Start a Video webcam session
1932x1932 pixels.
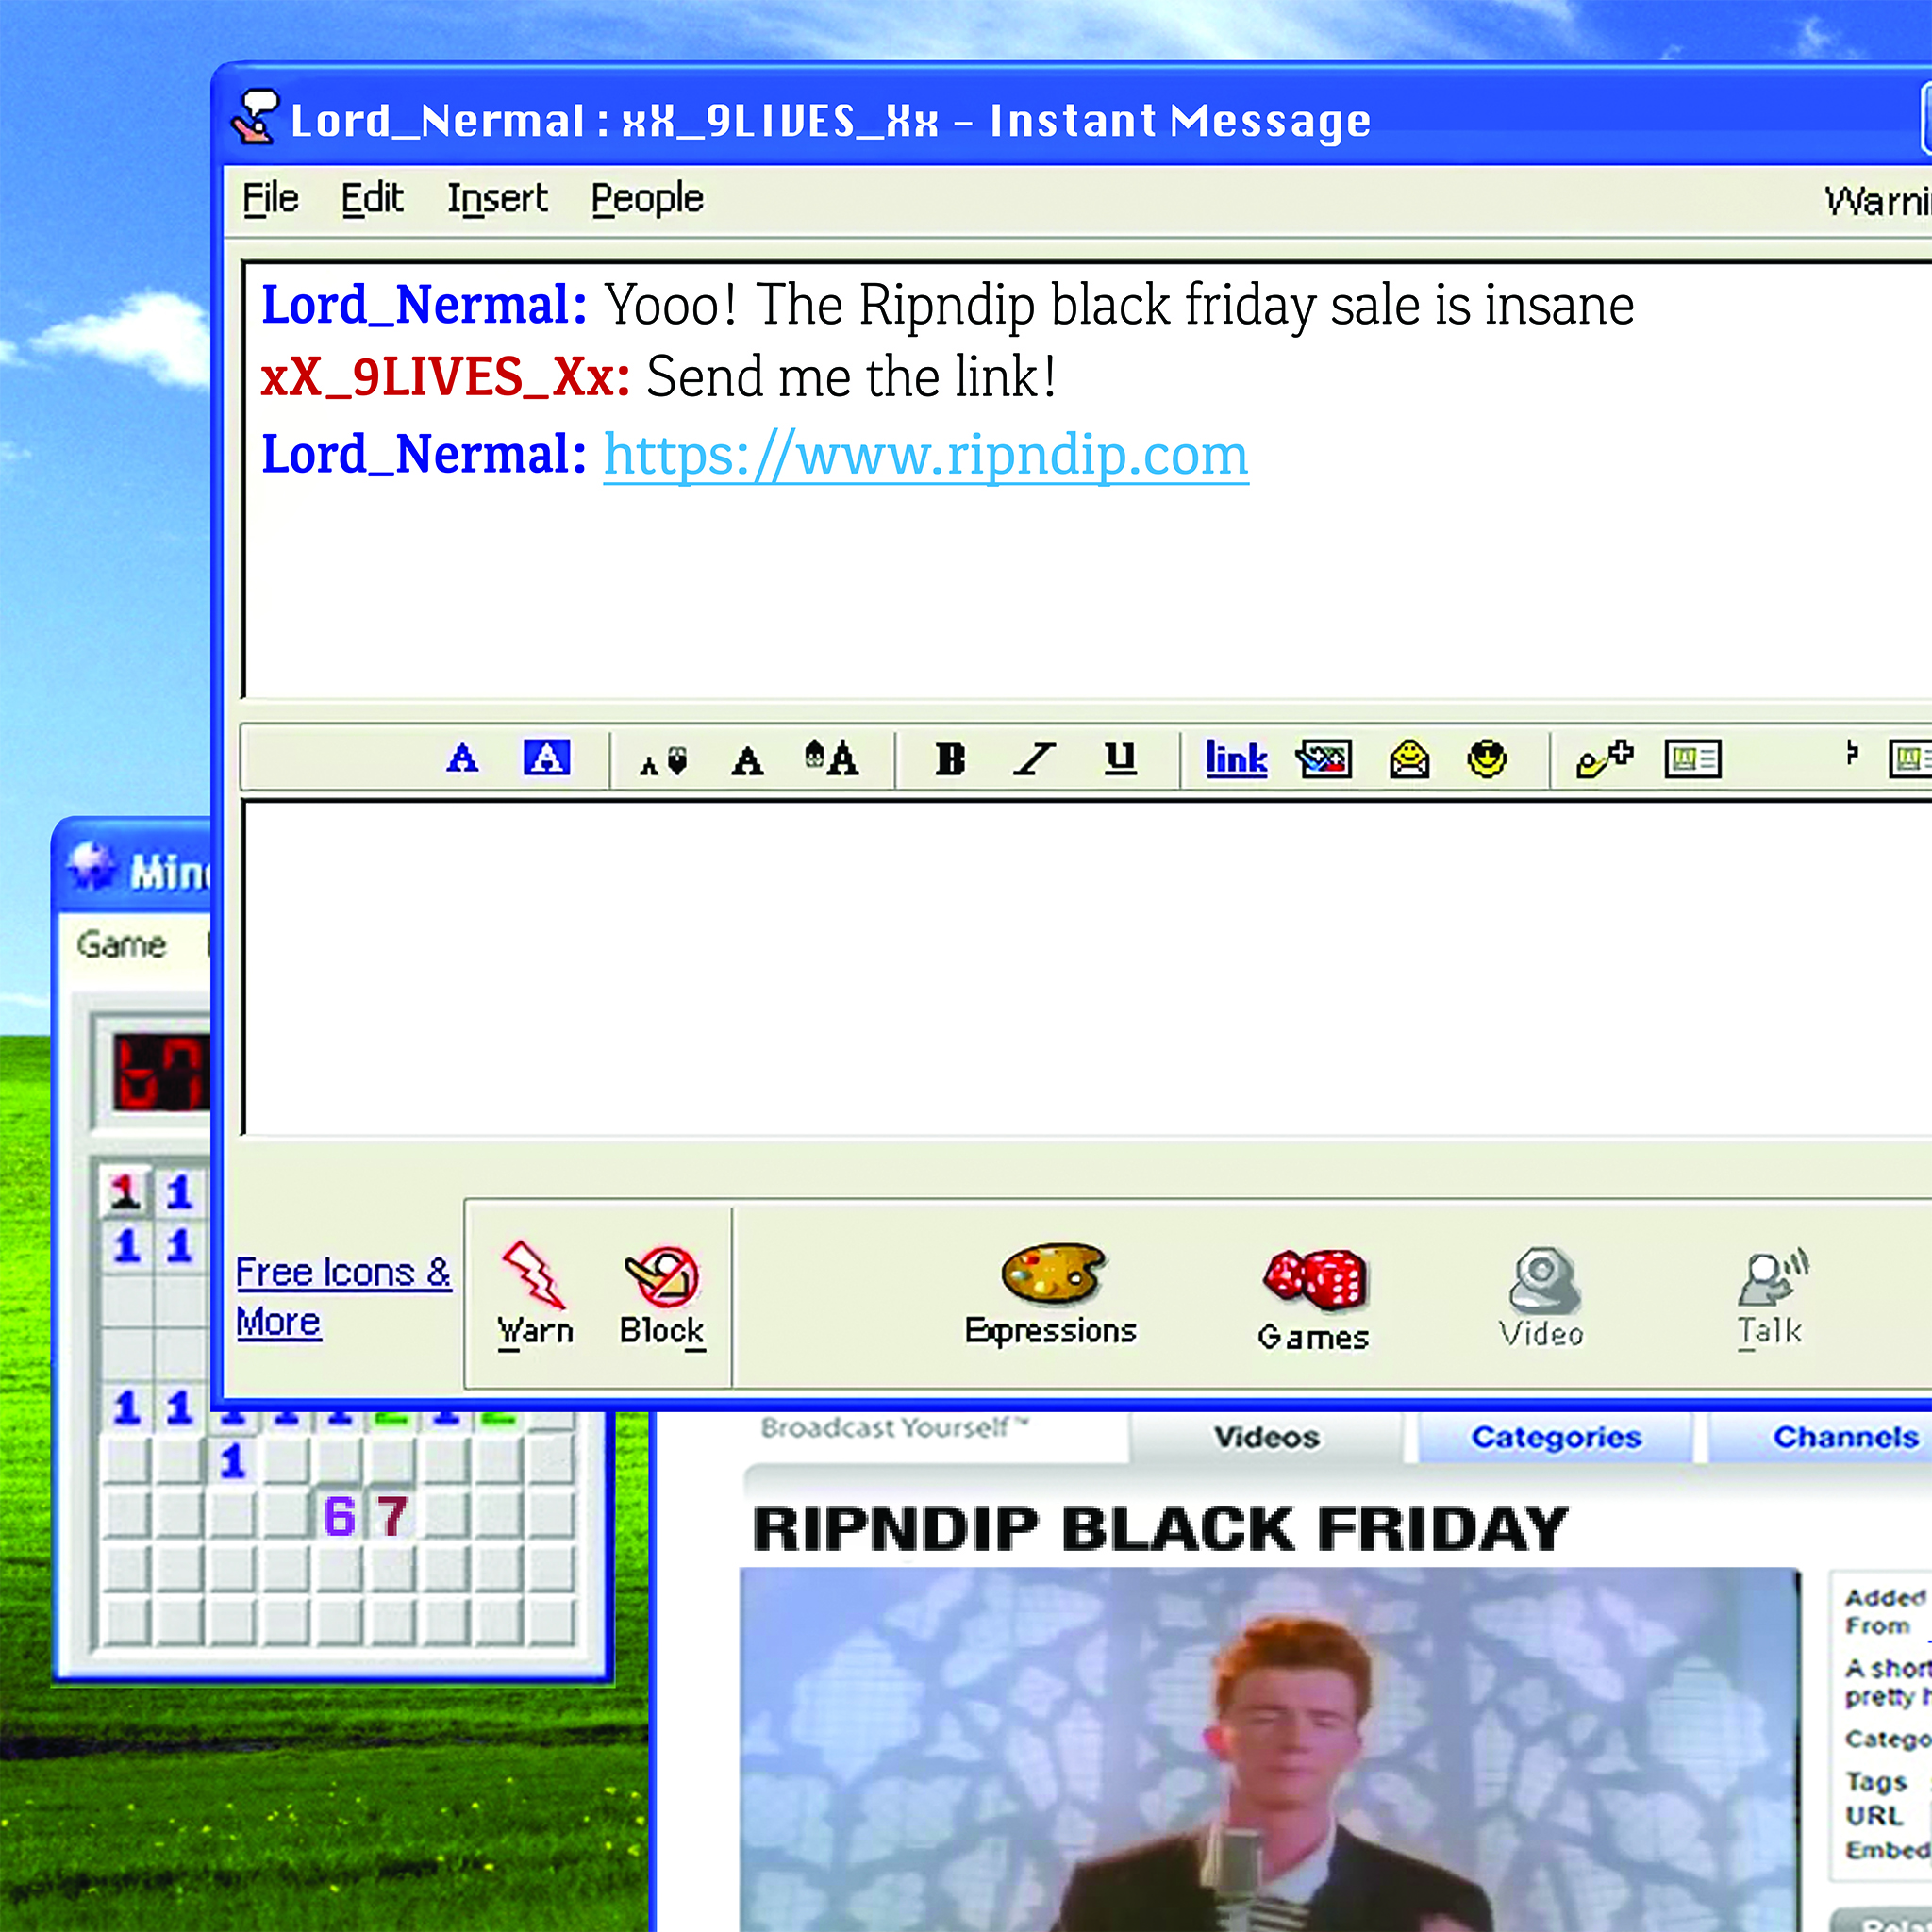pyautogui.click(x=1542, y=1297)
